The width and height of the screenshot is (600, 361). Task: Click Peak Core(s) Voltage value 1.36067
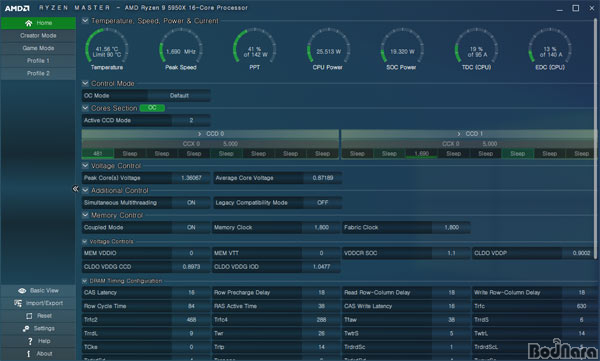[x=191, y=178]
